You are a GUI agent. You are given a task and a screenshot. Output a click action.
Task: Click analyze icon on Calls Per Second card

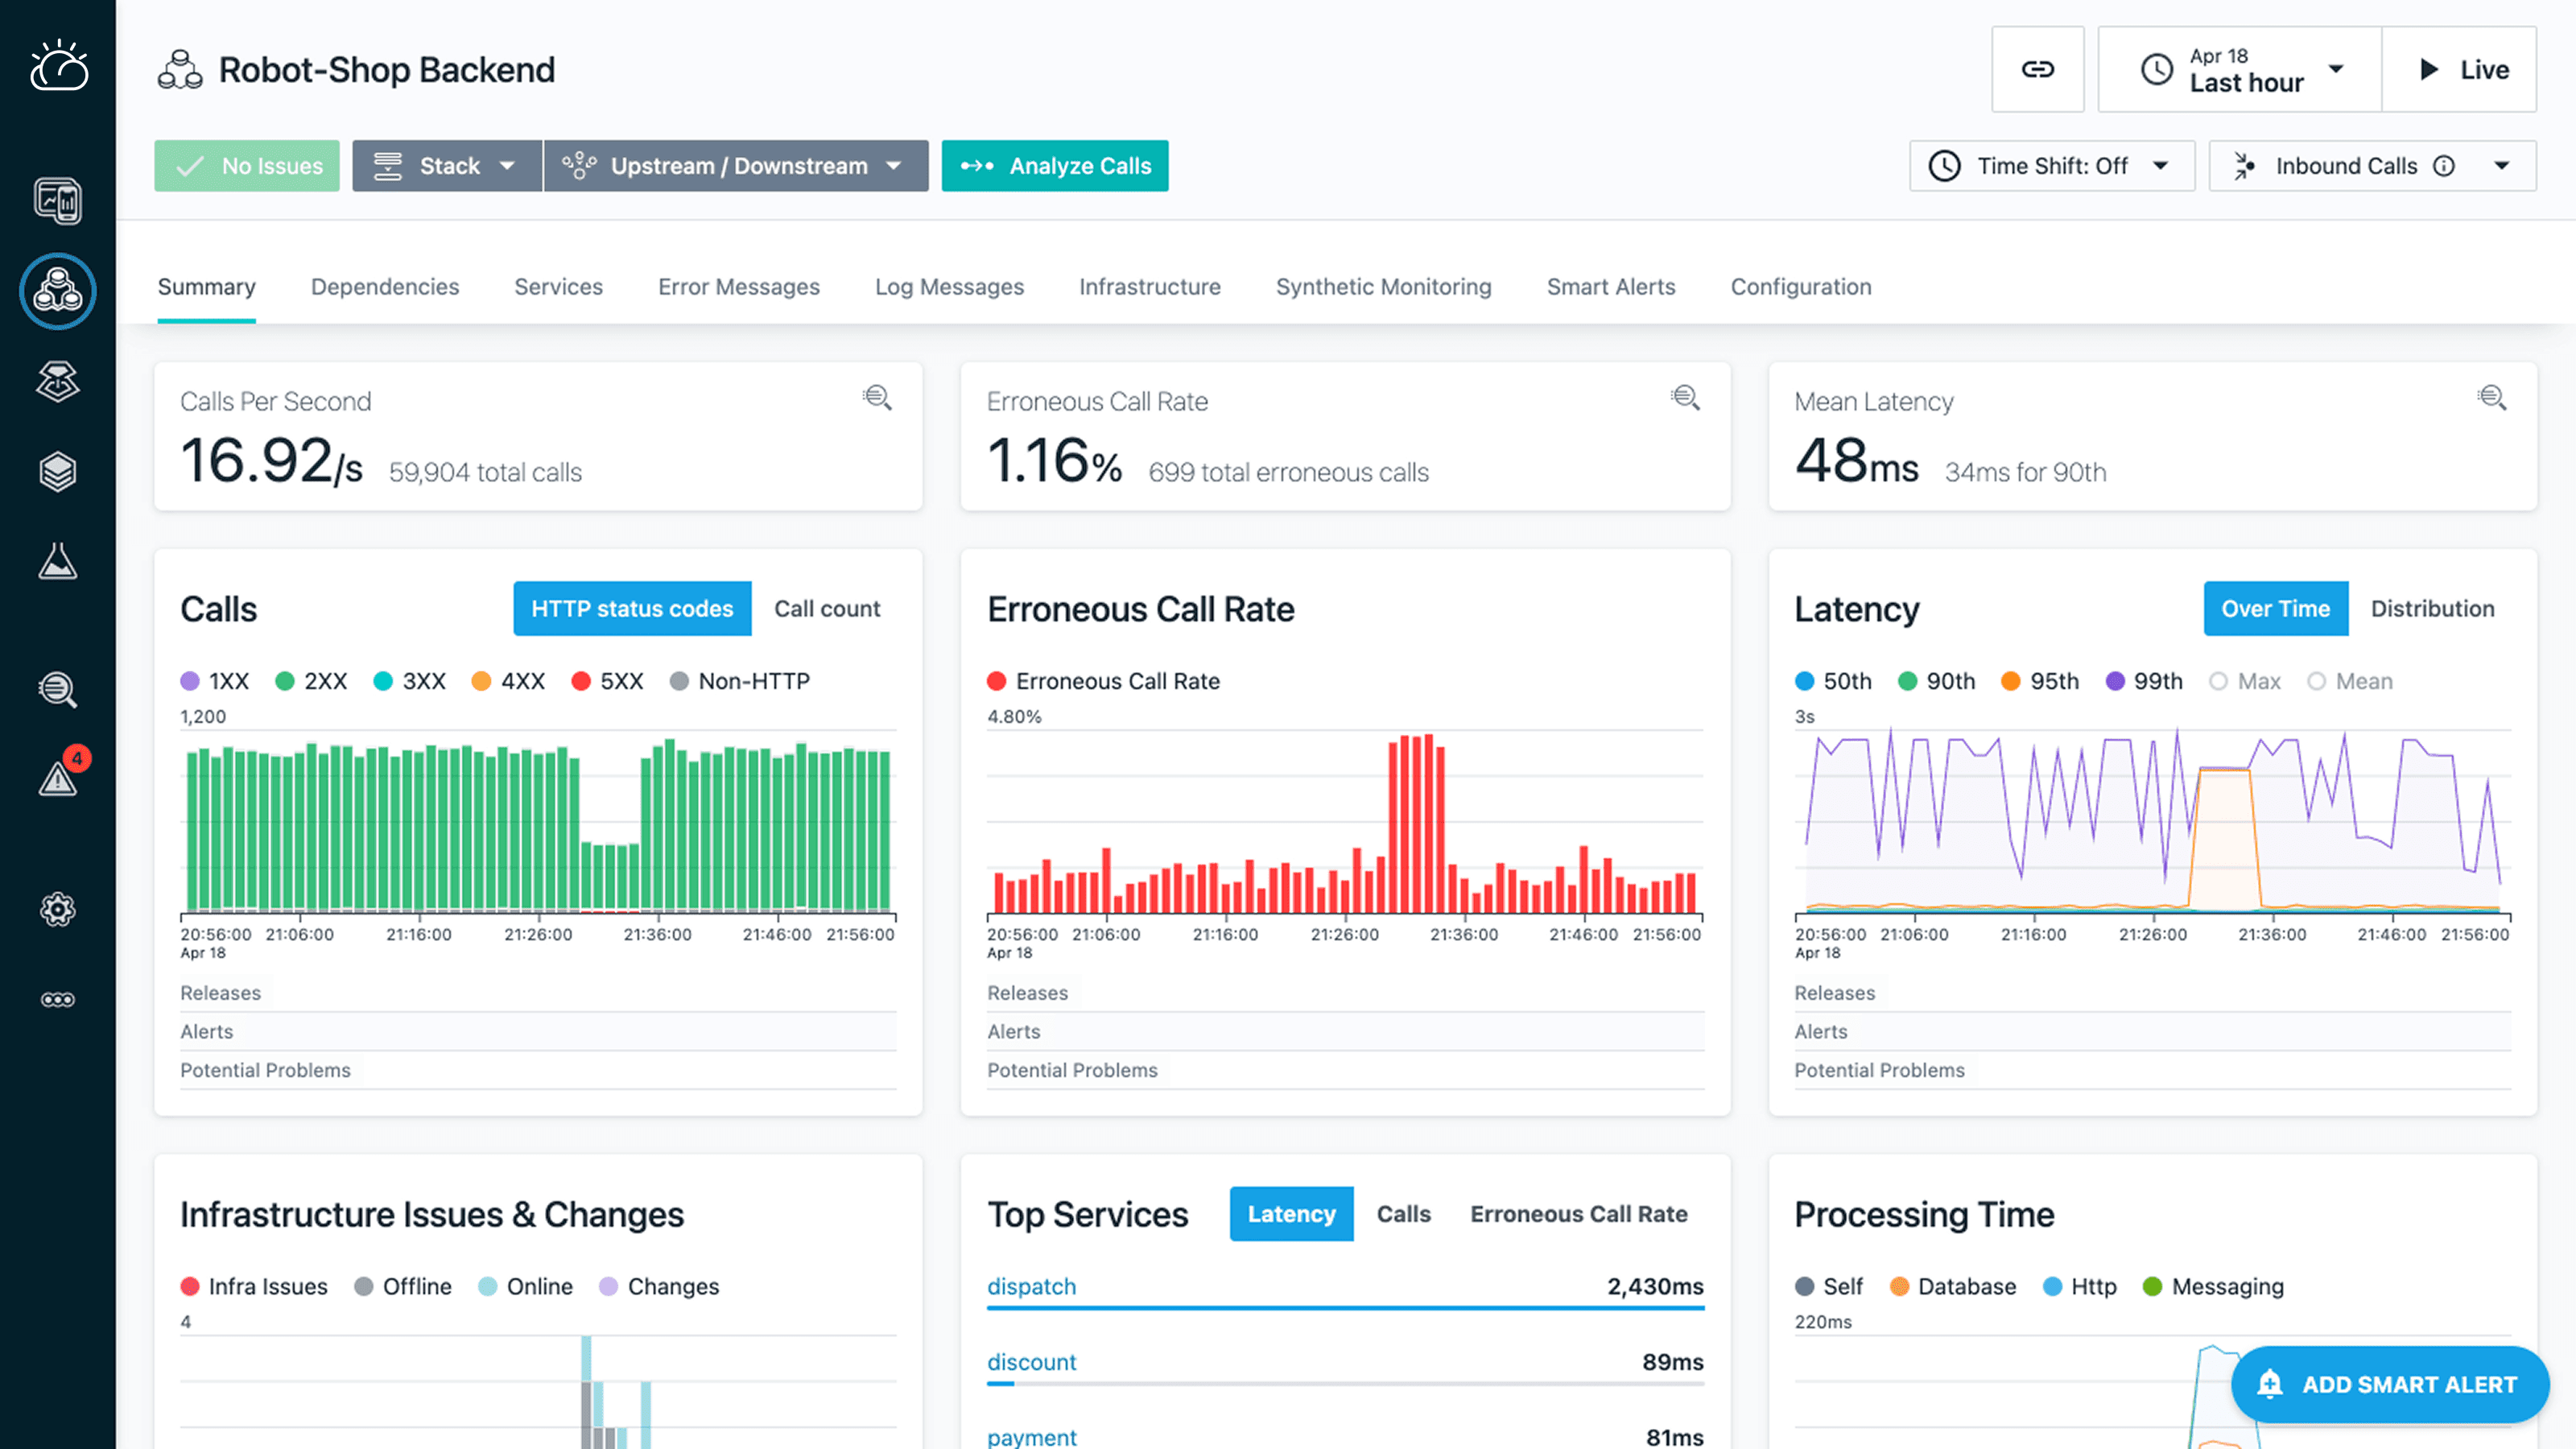tap(877, 398)
